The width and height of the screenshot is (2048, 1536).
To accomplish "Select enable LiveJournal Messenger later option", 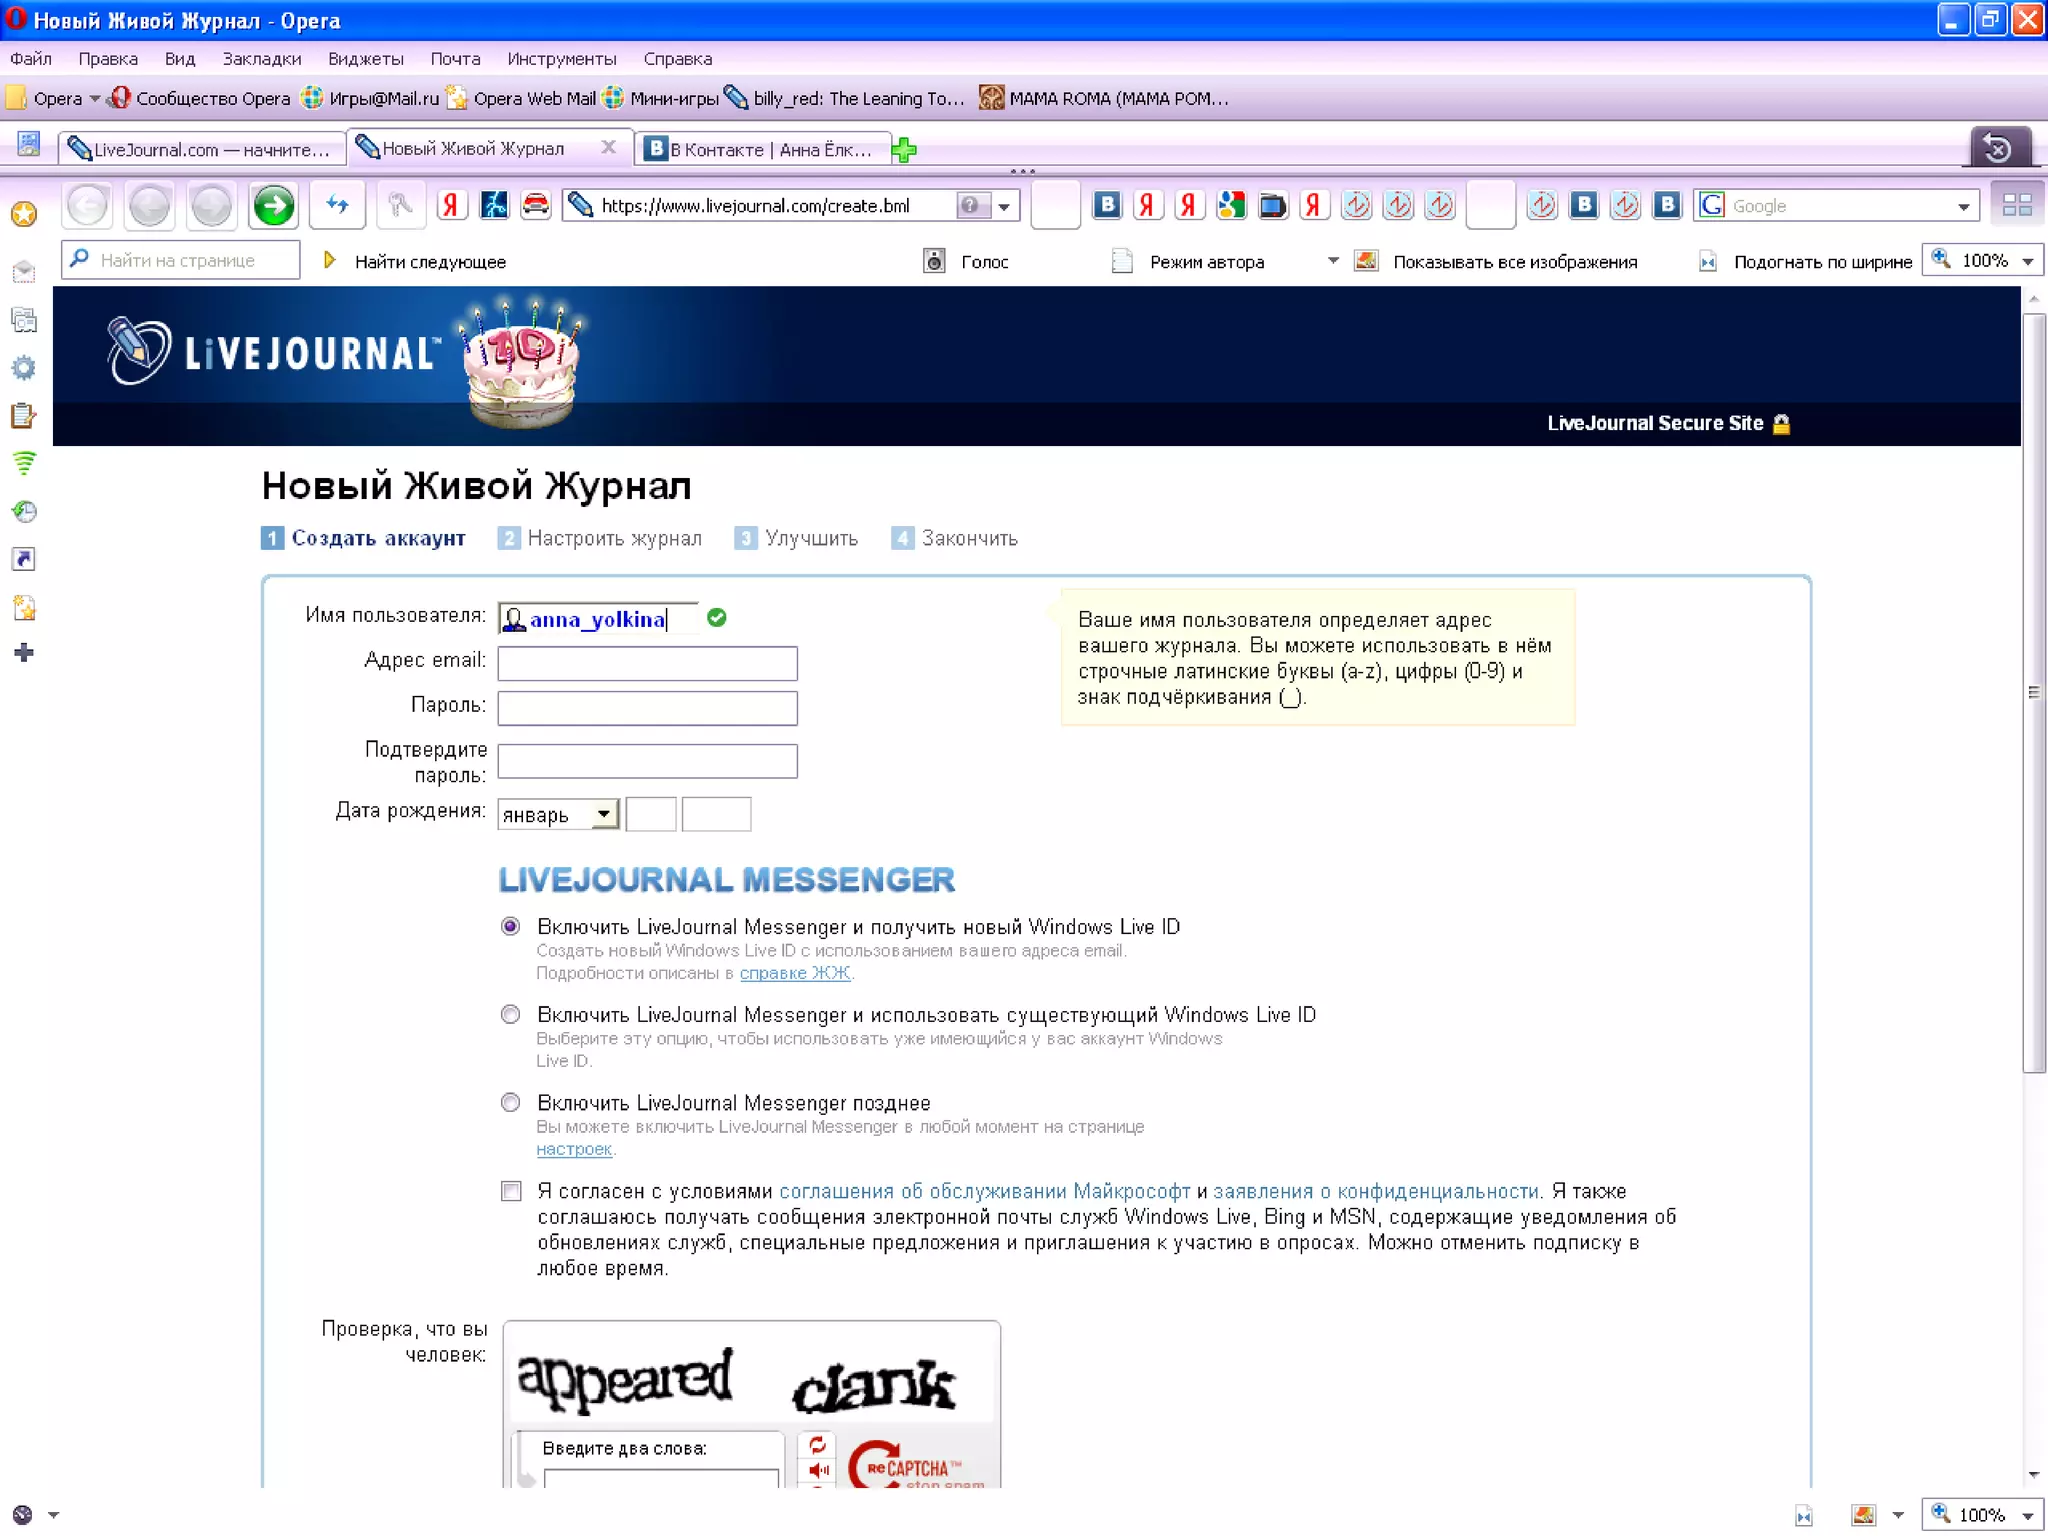I will coord(510,1103).
